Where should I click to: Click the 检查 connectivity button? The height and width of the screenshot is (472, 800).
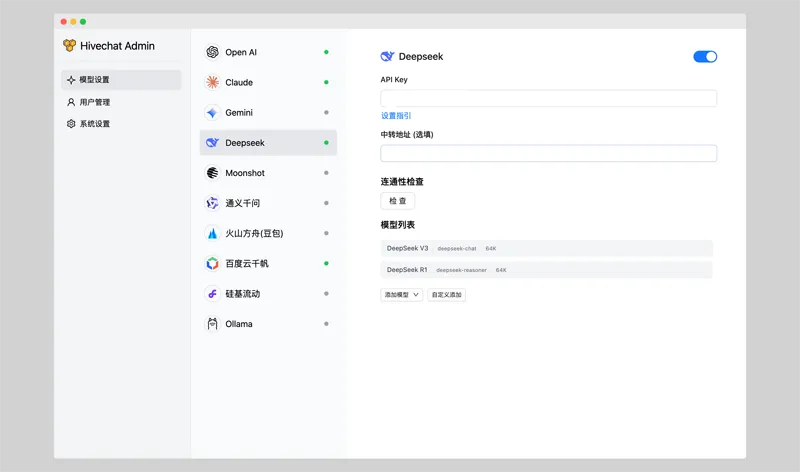pos(398,201)
